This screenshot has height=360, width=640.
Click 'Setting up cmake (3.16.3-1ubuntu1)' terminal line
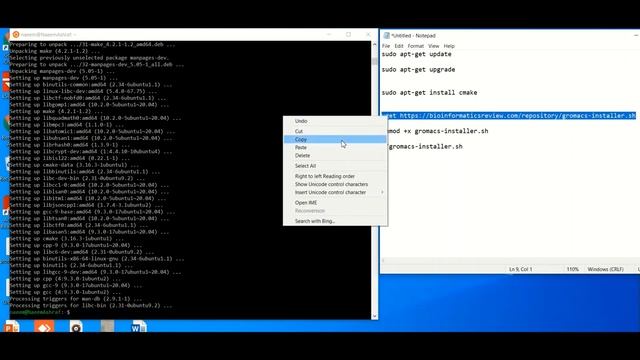click(67, 238)
